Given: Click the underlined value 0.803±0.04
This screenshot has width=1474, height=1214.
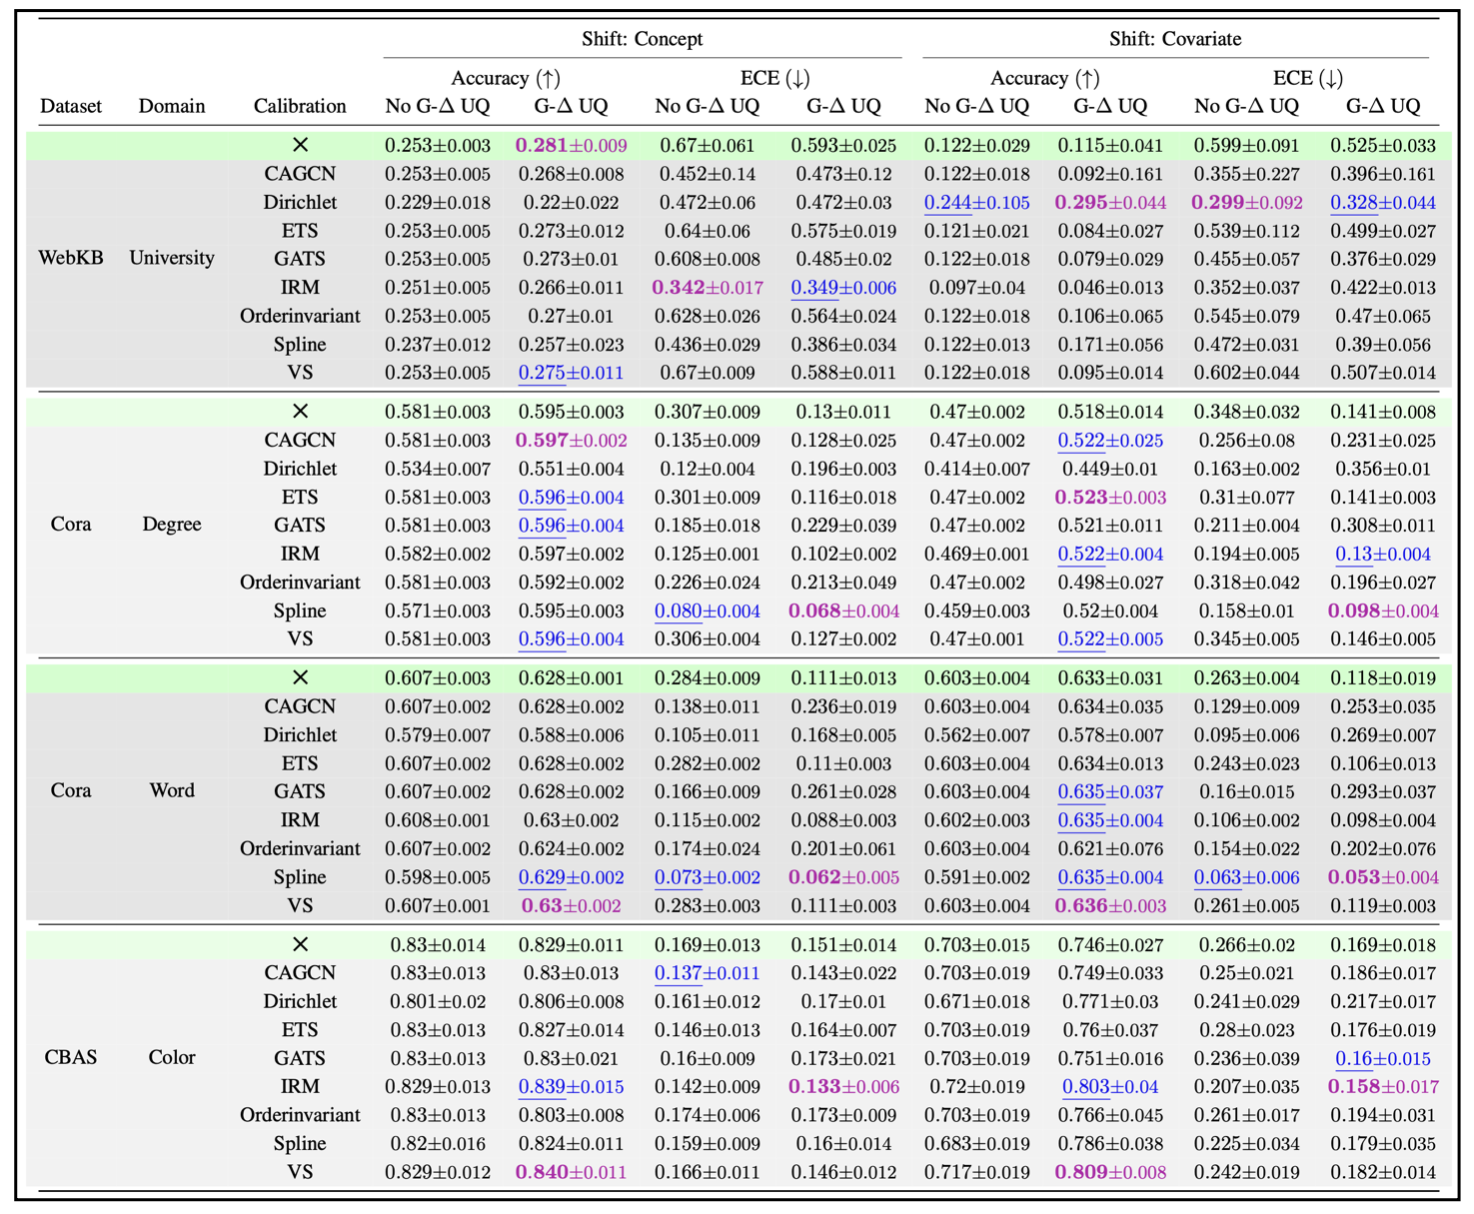Looking at the screenshot, I should click(x=1111, y=1087).
